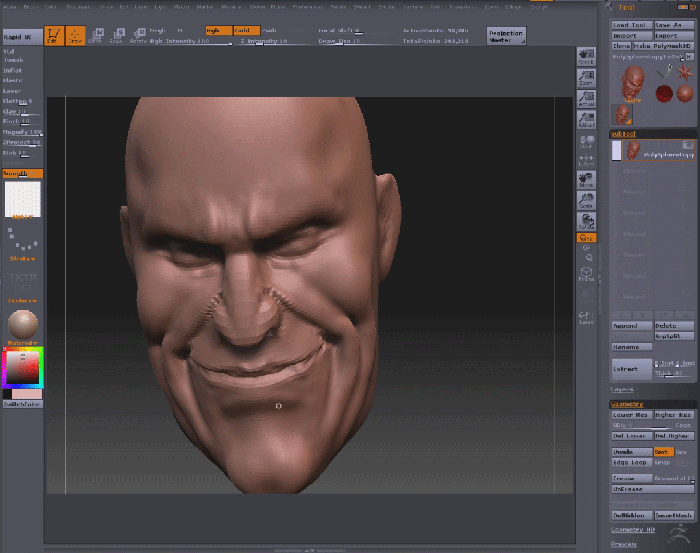Click the Actual size view icon
Viewport: 700px width, 553px height.
pos(586,98)
